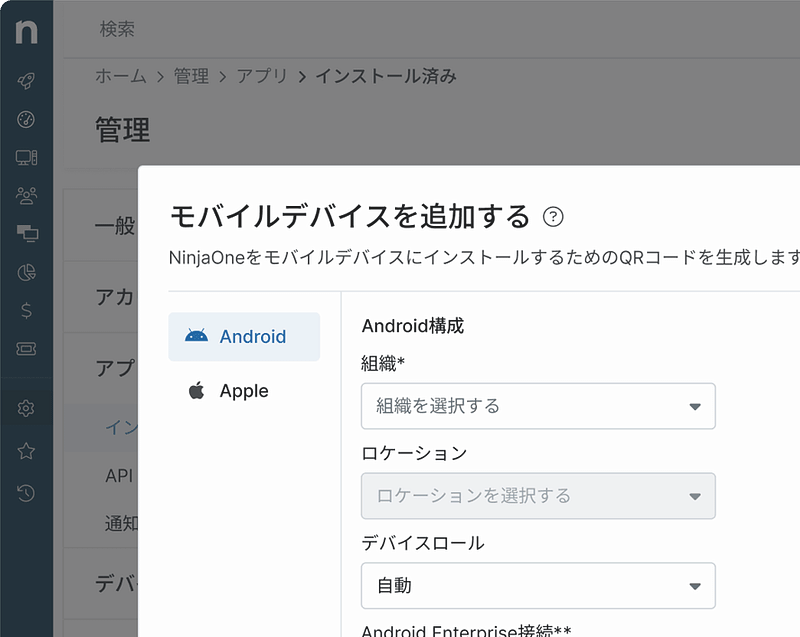Screen dimensions: 800x637
Task: Go to アプリ in the breadcrumb
Action: [262, 76]
